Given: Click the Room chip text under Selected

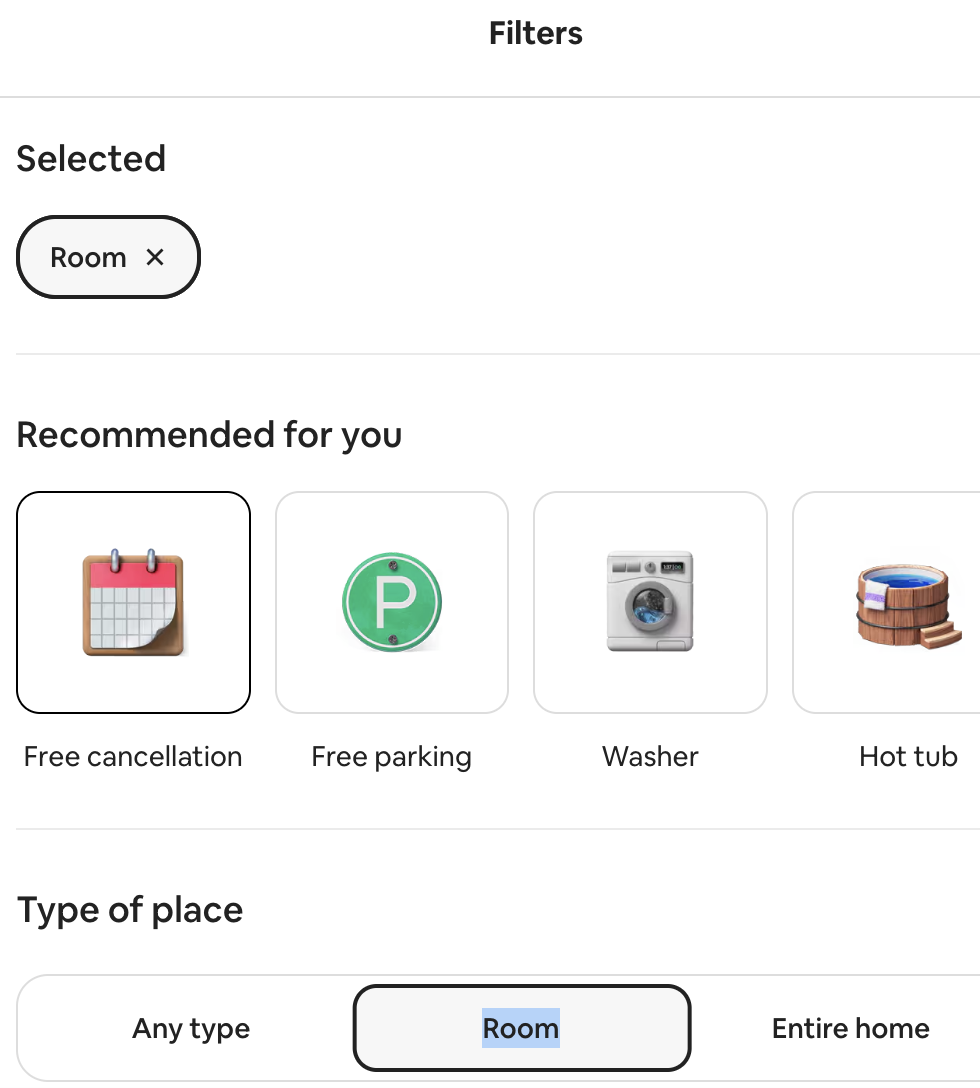Looking at the screenshot, I should [x=88, y=257].
